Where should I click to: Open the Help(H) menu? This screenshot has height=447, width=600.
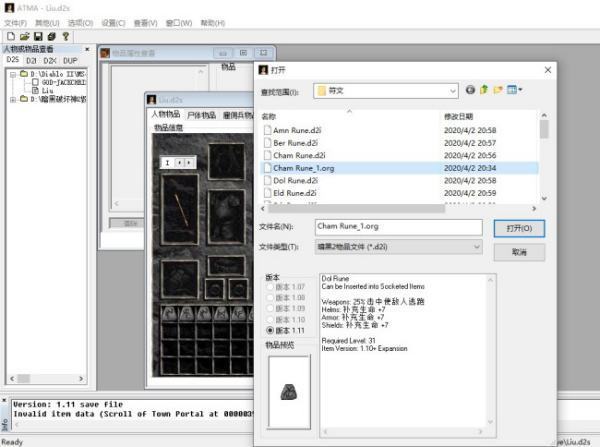point(213,23)
